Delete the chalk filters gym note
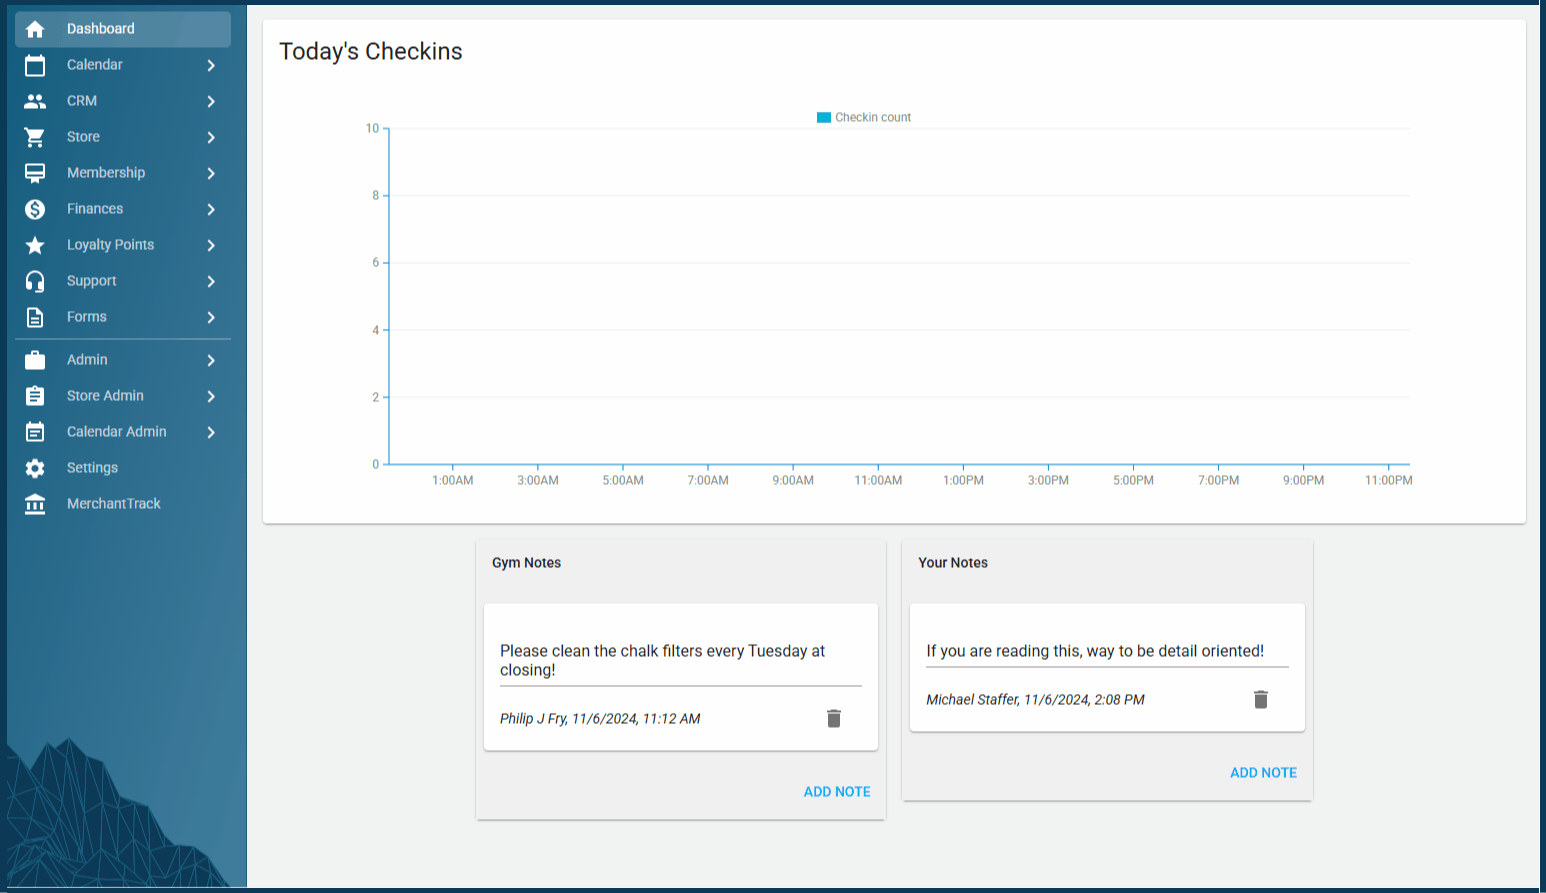This screenshot has width=1546, height=893. (x=834, y=718)
